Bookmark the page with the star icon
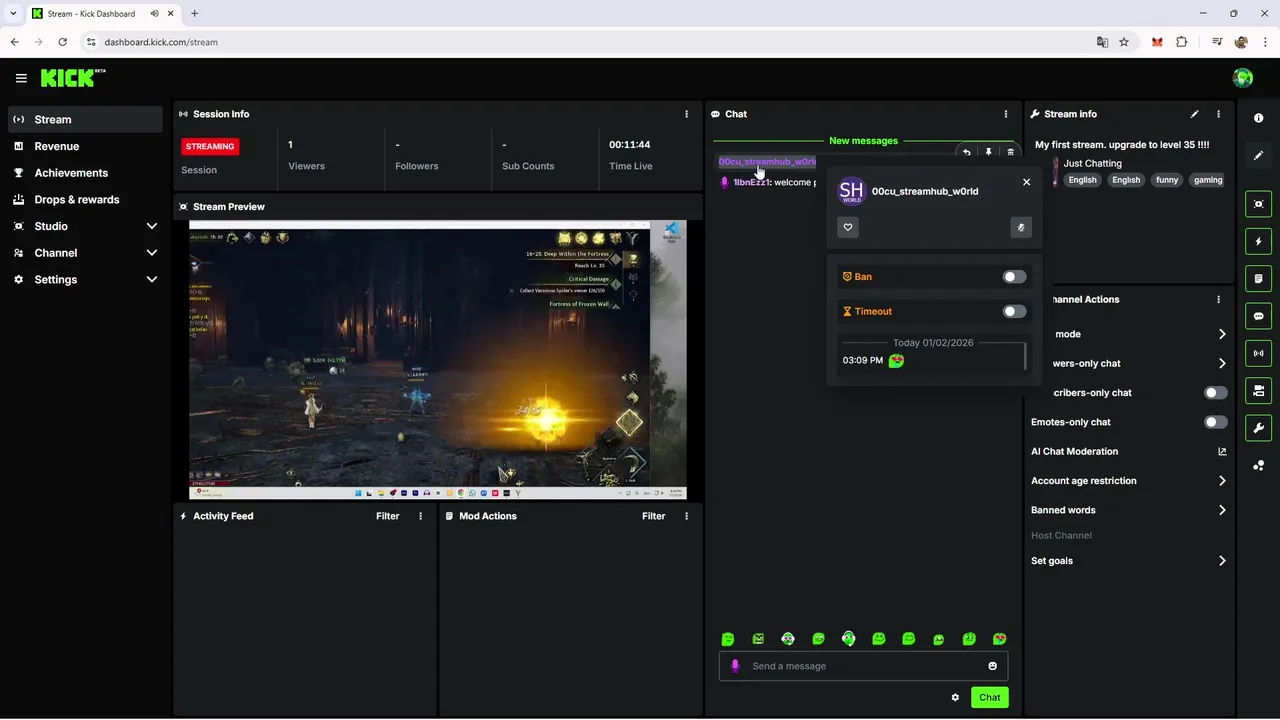 pyautogui.click(x=1124, y=42)
